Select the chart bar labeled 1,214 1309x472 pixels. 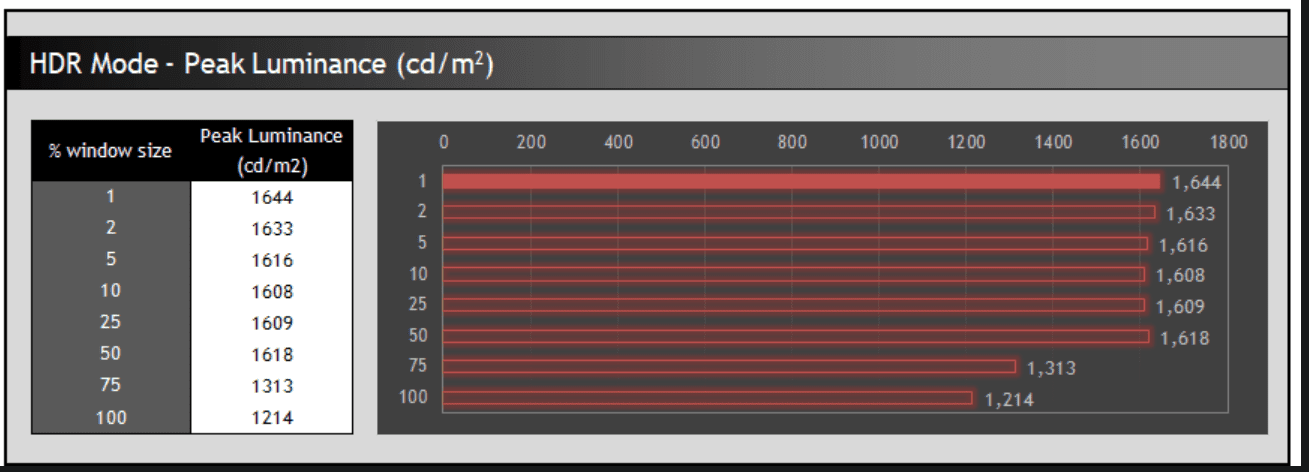[707, 398]
